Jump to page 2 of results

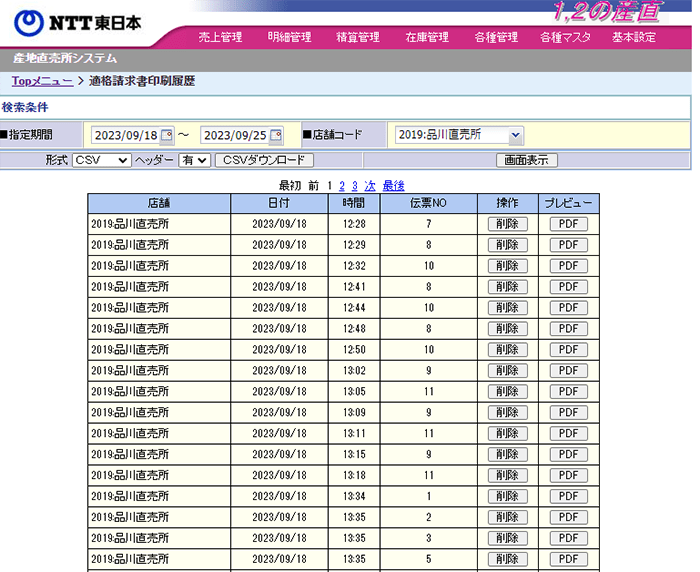click(x=342, y=186)
